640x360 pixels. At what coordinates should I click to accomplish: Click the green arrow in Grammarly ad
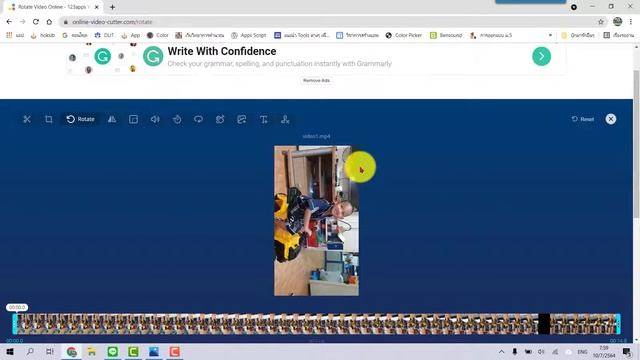(x=542, y=56)
